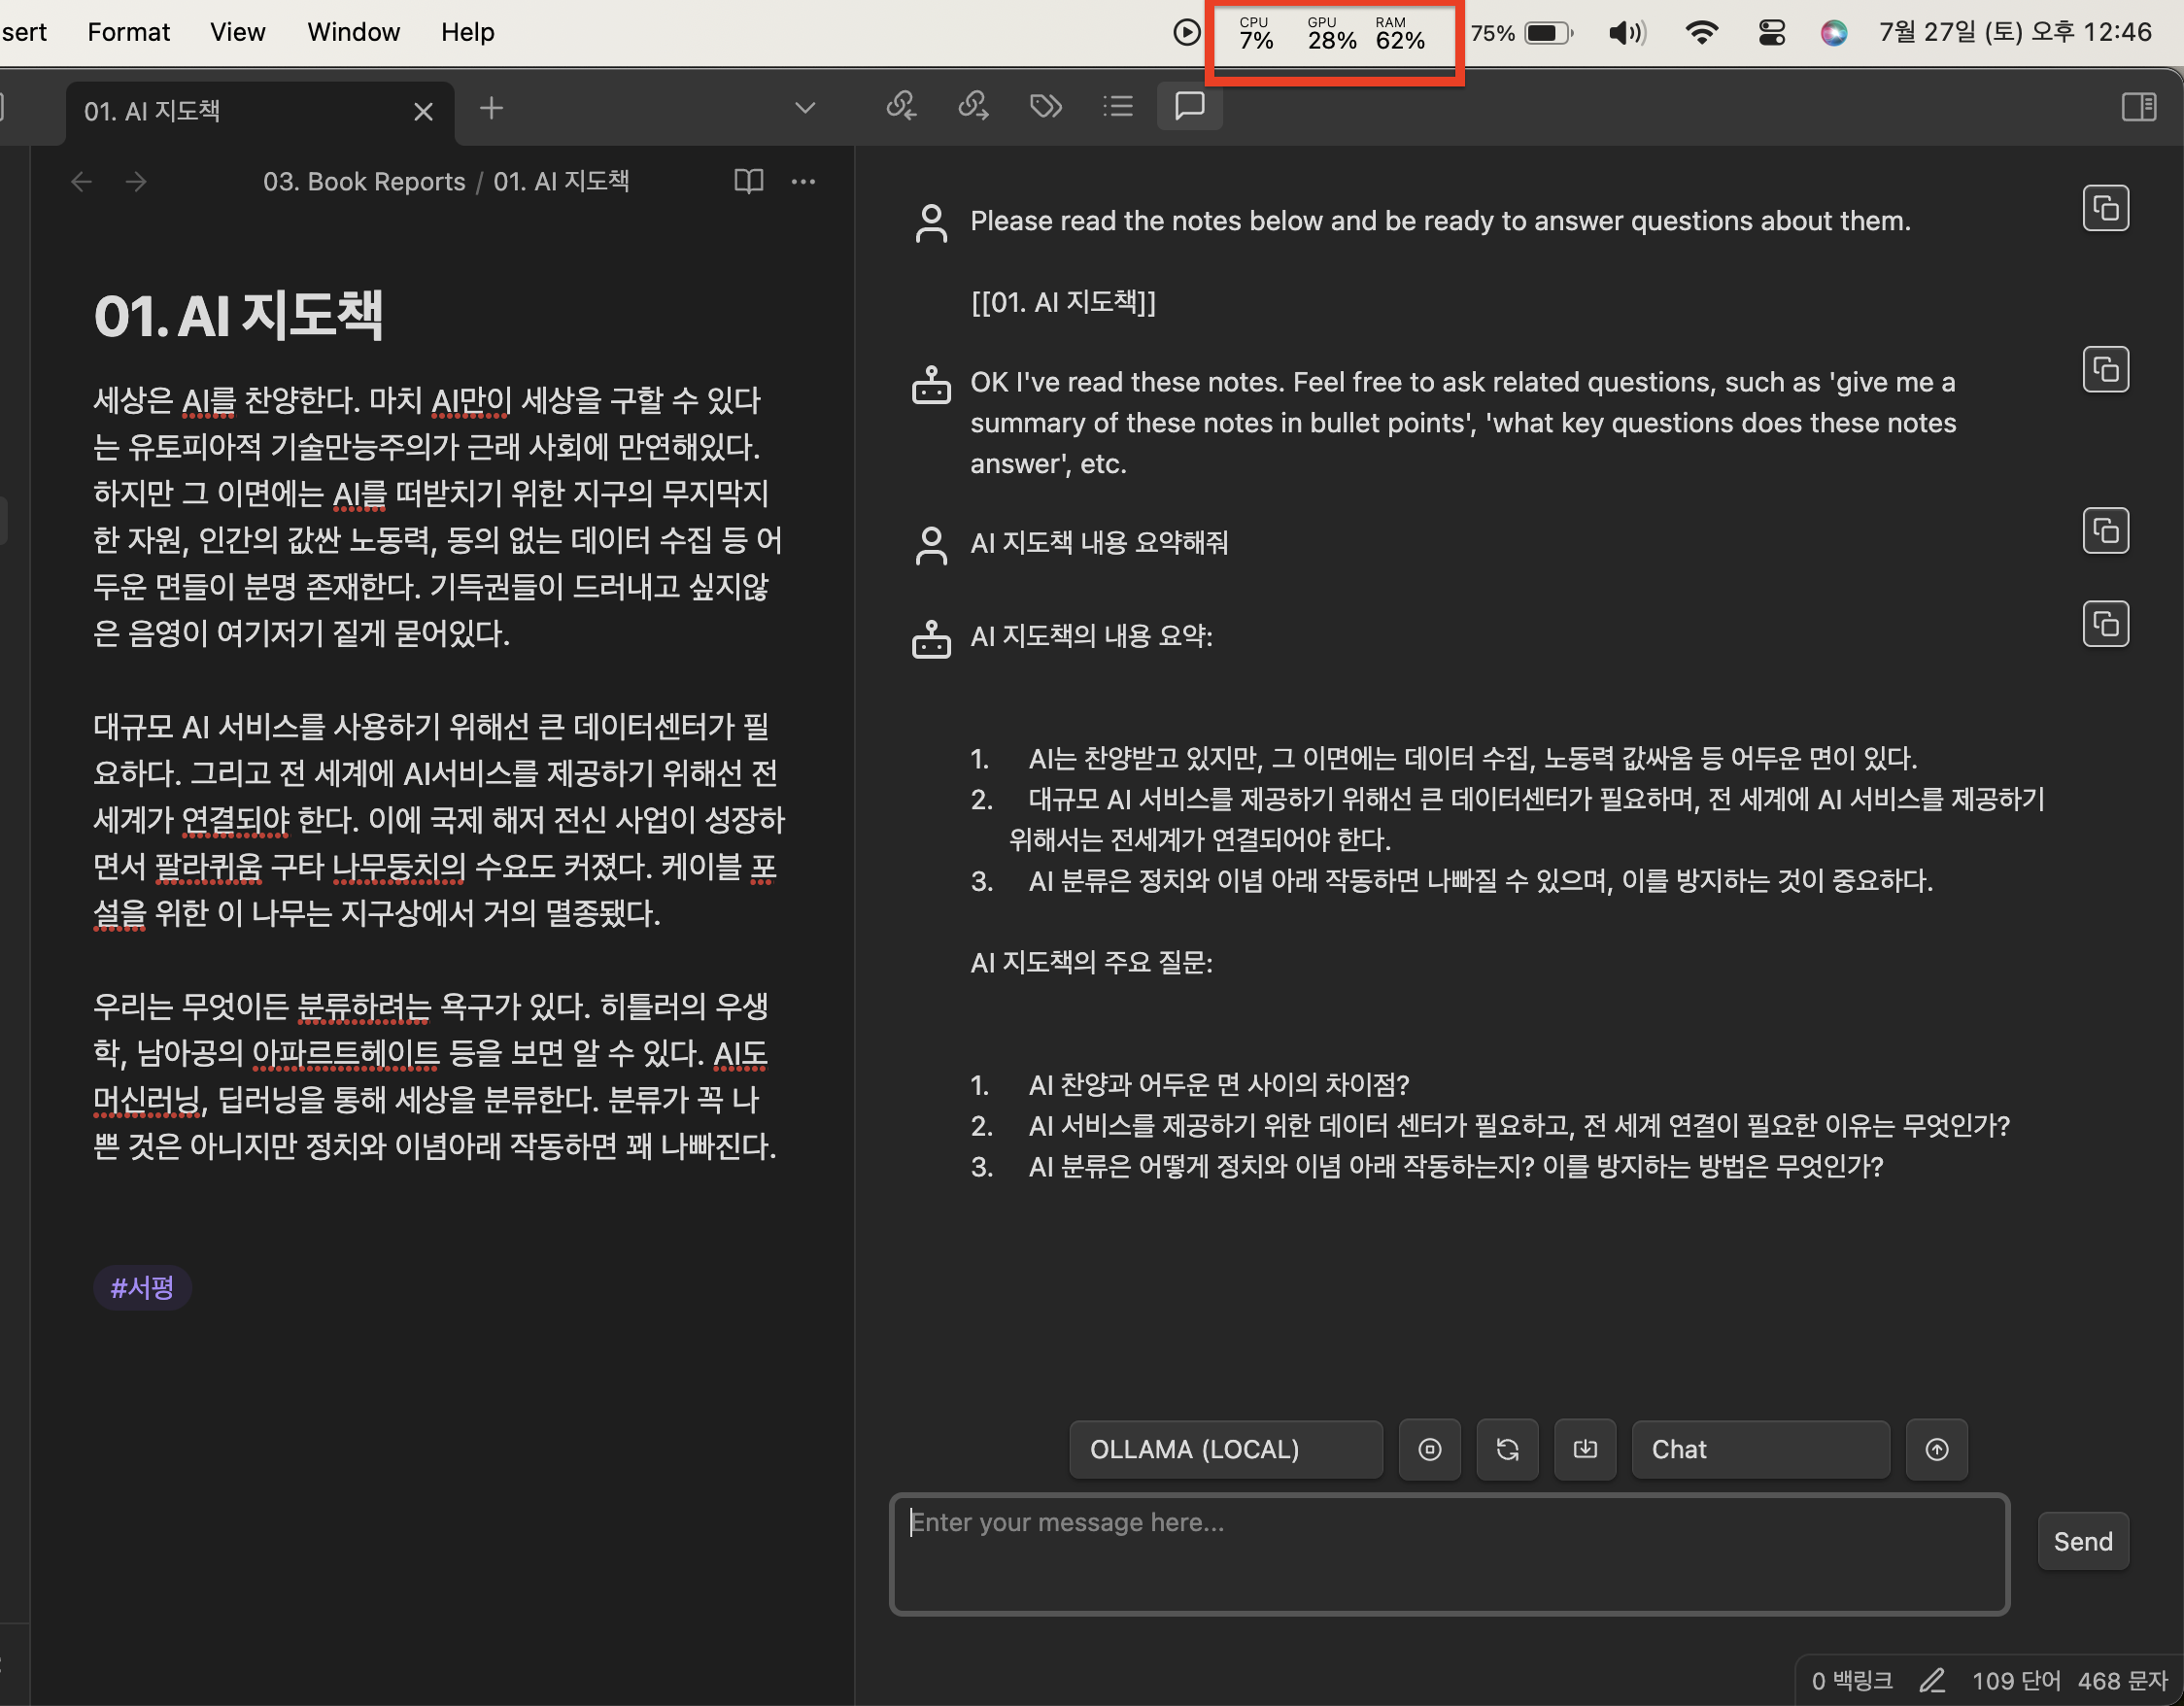Click the #서평 tag link
This screenshot has width=2184, height=1706.
pos(142,1287)
